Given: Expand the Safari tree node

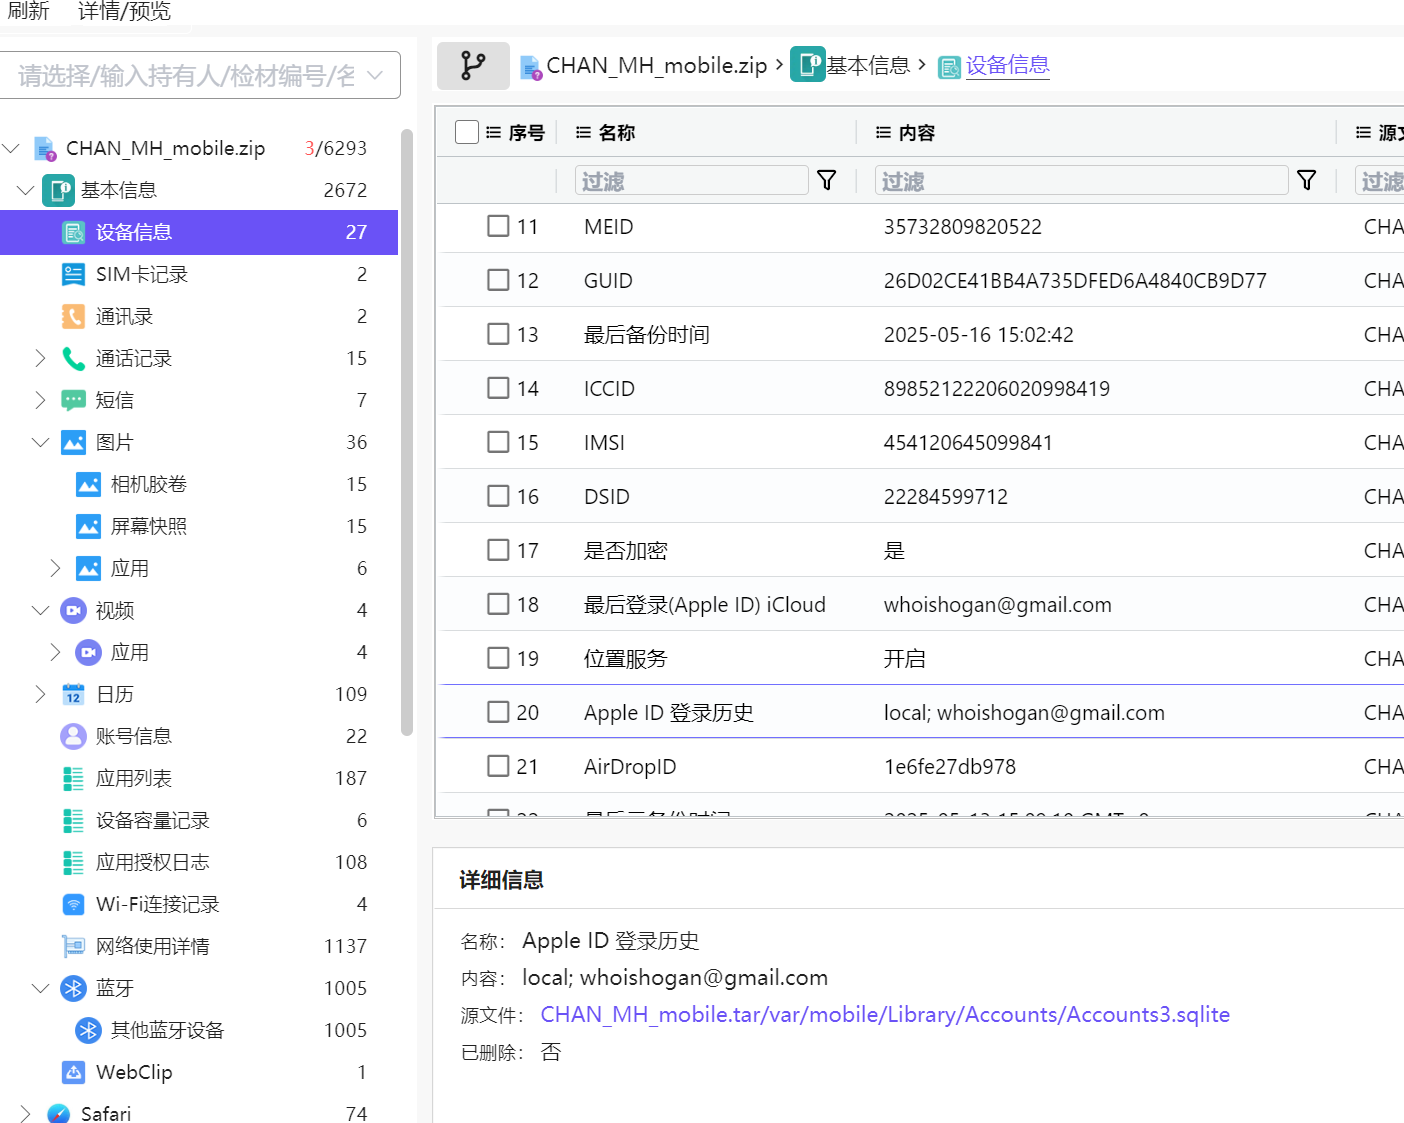Looking at the screenshot, I should (26, 1114).
